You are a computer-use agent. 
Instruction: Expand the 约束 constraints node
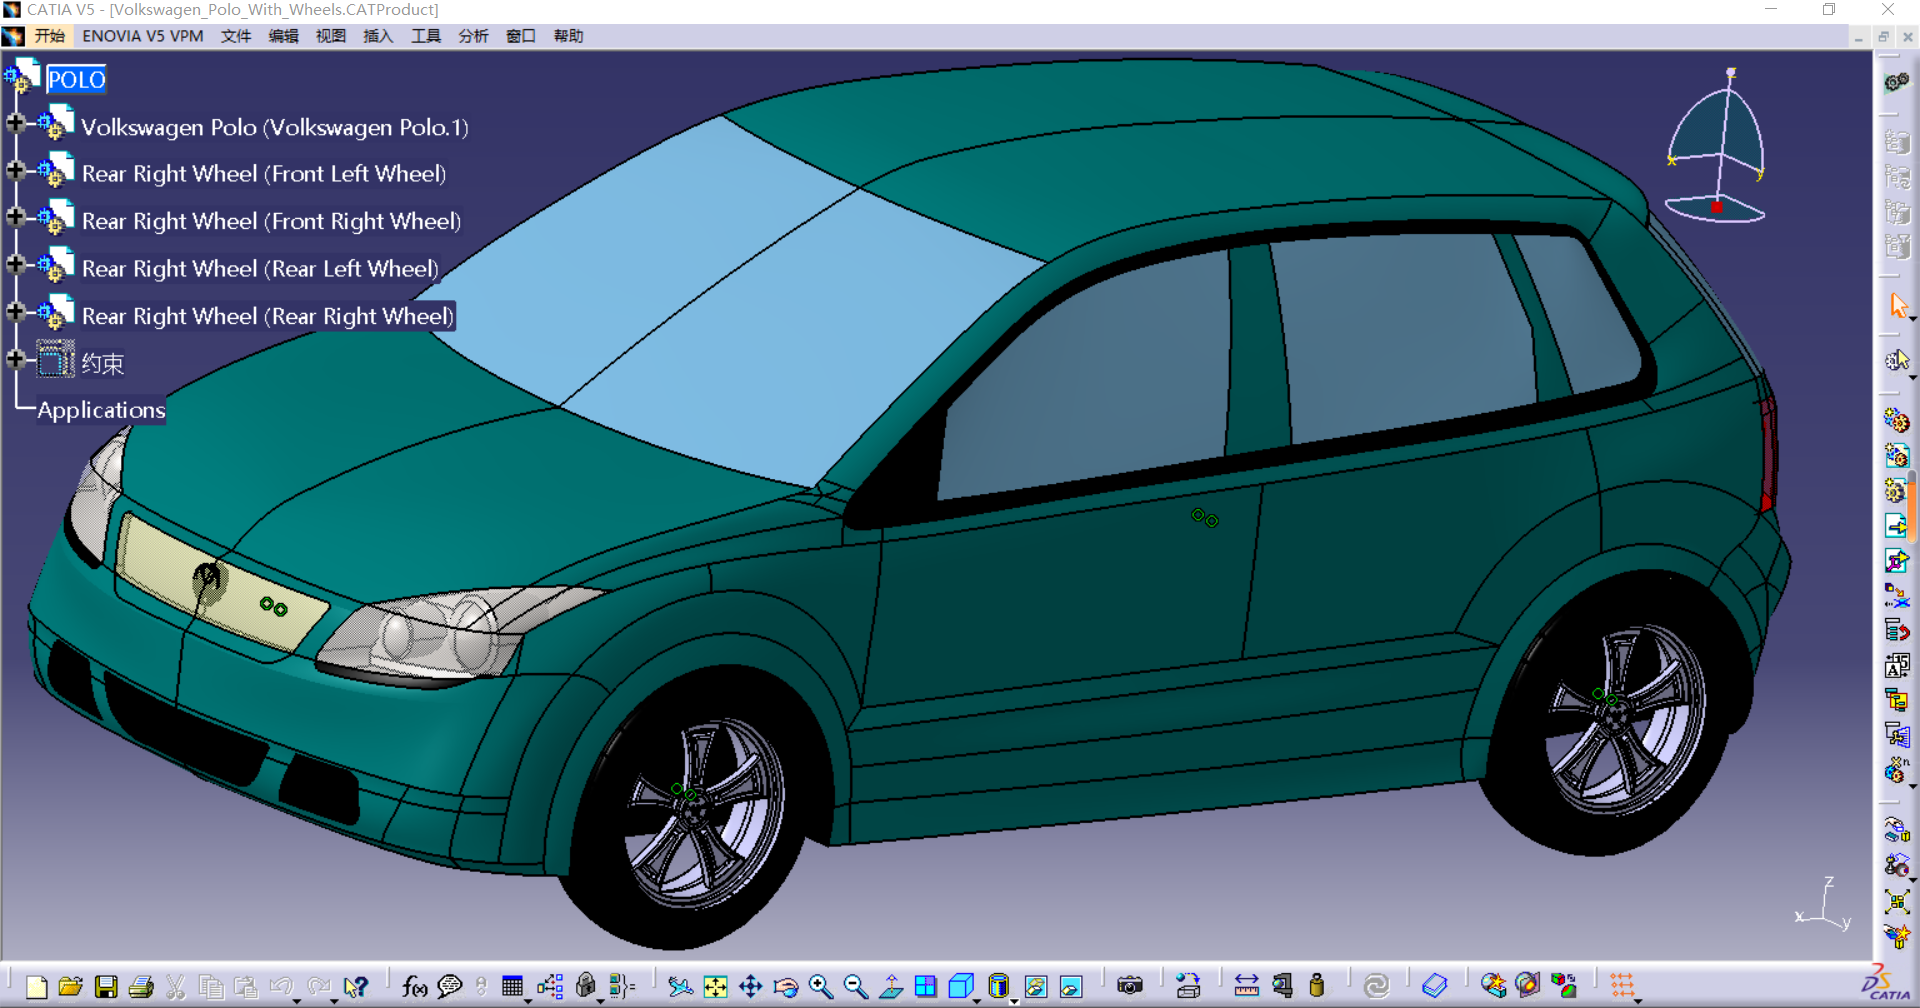click(x=16, y=359)
